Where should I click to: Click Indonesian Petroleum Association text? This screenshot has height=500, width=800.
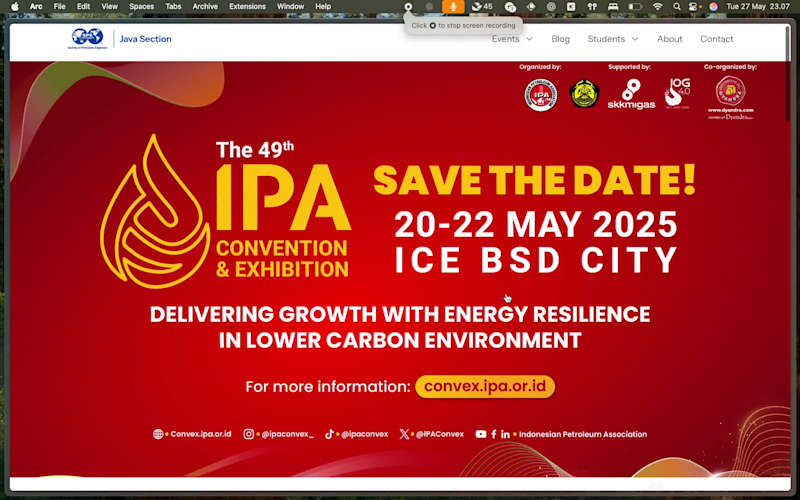click(583, 434)
